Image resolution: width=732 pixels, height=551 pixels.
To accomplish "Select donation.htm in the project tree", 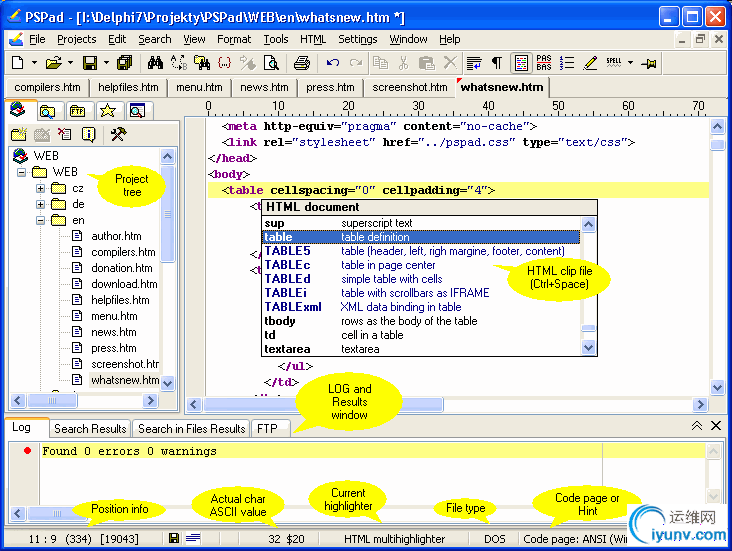I will coord(121,268).
